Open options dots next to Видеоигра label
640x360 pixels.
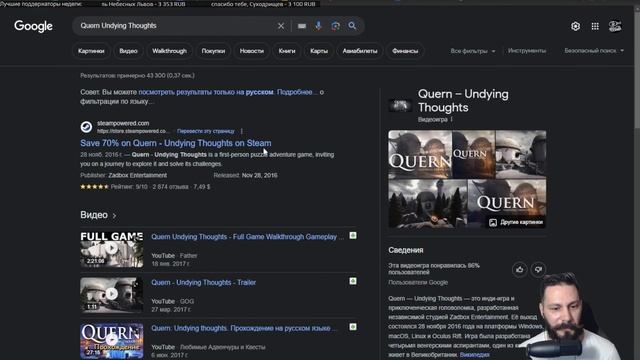451,120
